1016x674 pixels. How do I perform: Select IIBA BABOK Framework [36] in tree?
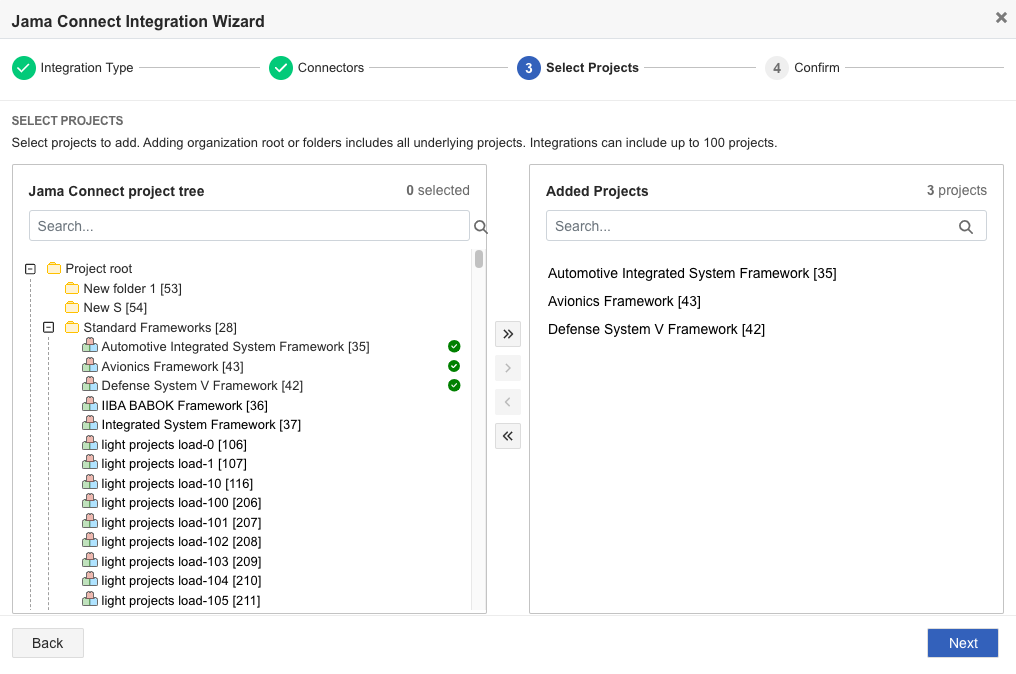pos(185,406)
